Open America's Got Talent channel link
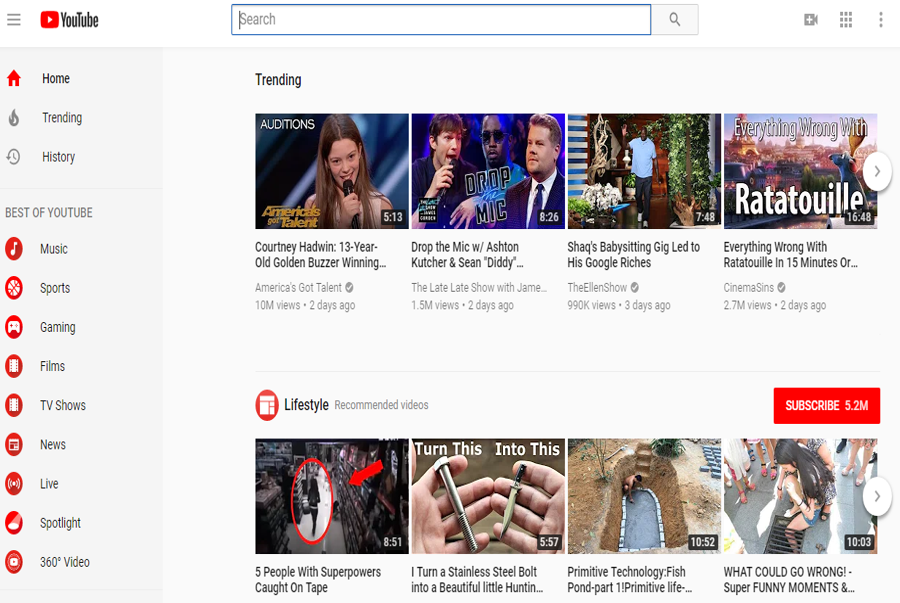Image resolution: width=900 pixels, height=603 pixels. 298,287
